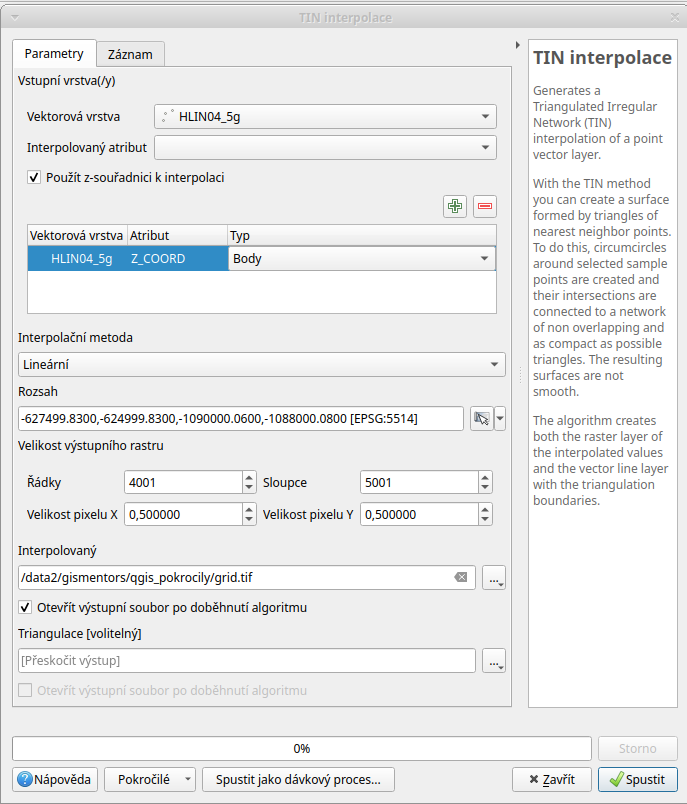Decrease the Řádky value with down arrow

(249, 487)
